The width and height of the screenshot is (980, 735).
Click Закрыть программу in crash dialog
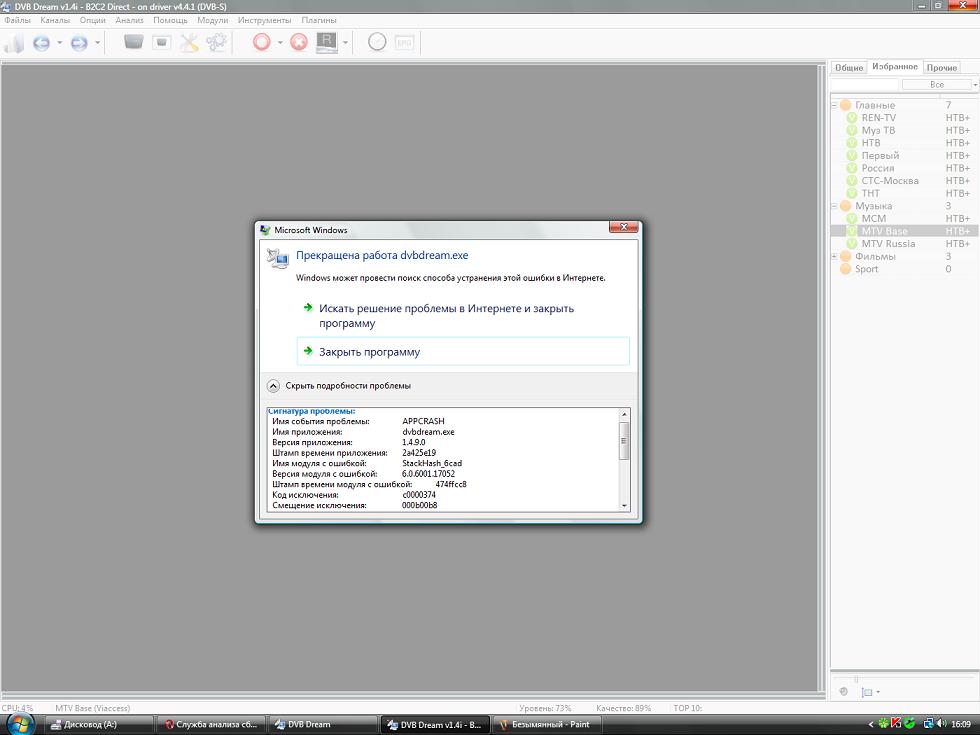pyautogui.click(x=462, y=352)
